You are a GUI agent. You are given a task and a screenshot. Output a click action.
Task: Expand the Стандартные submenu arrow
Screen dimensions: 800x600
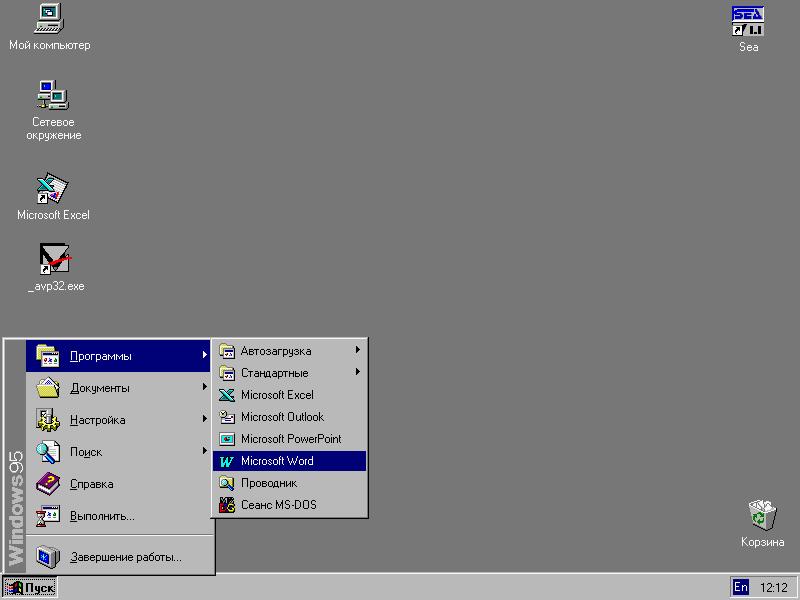coord(358,372)
